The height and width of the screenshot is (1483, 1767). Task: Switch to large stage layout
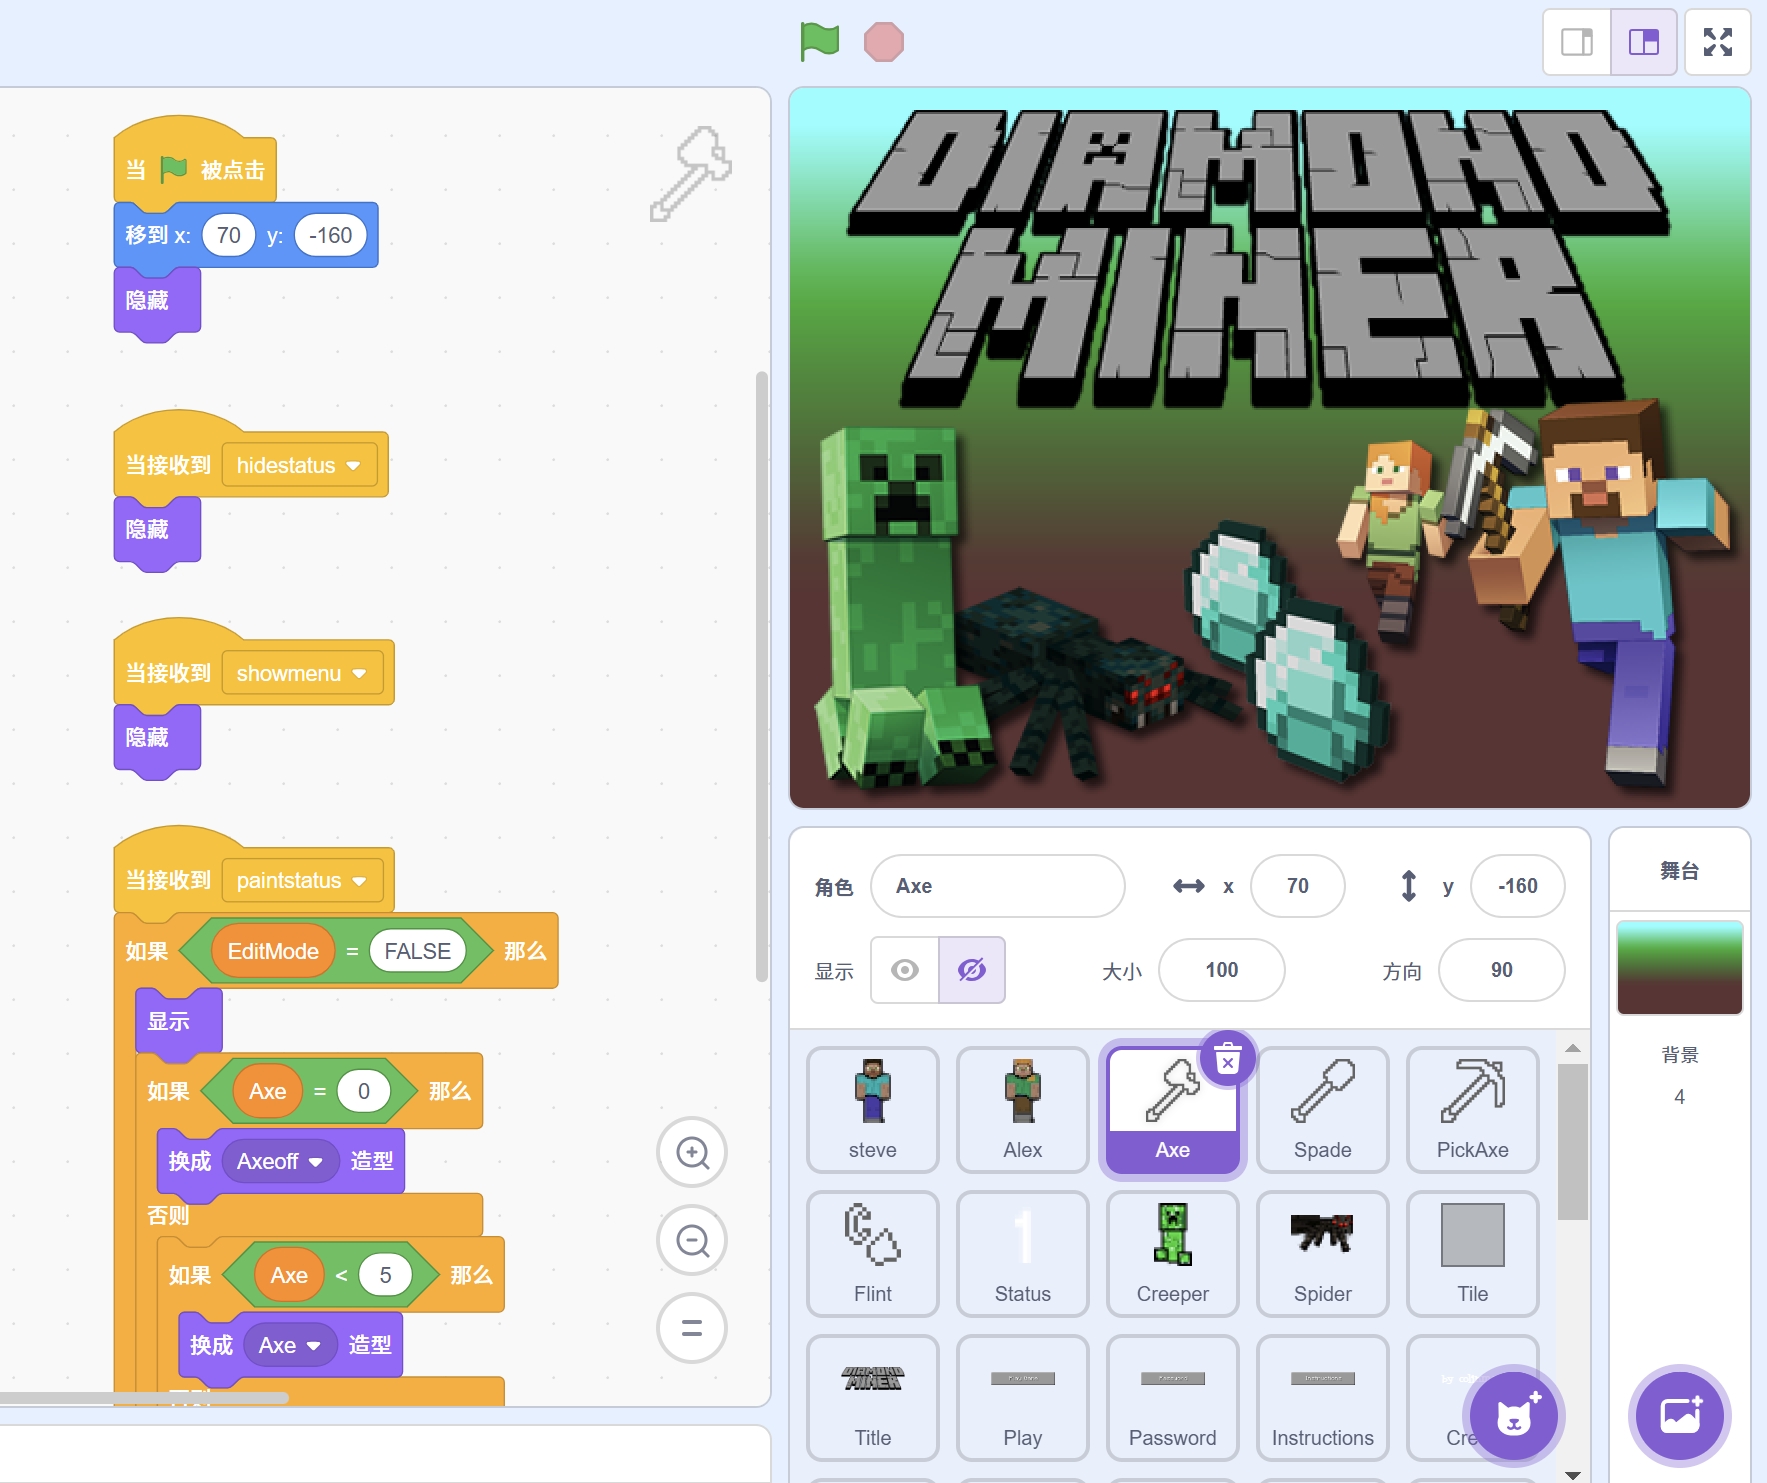pos(1643,42)
